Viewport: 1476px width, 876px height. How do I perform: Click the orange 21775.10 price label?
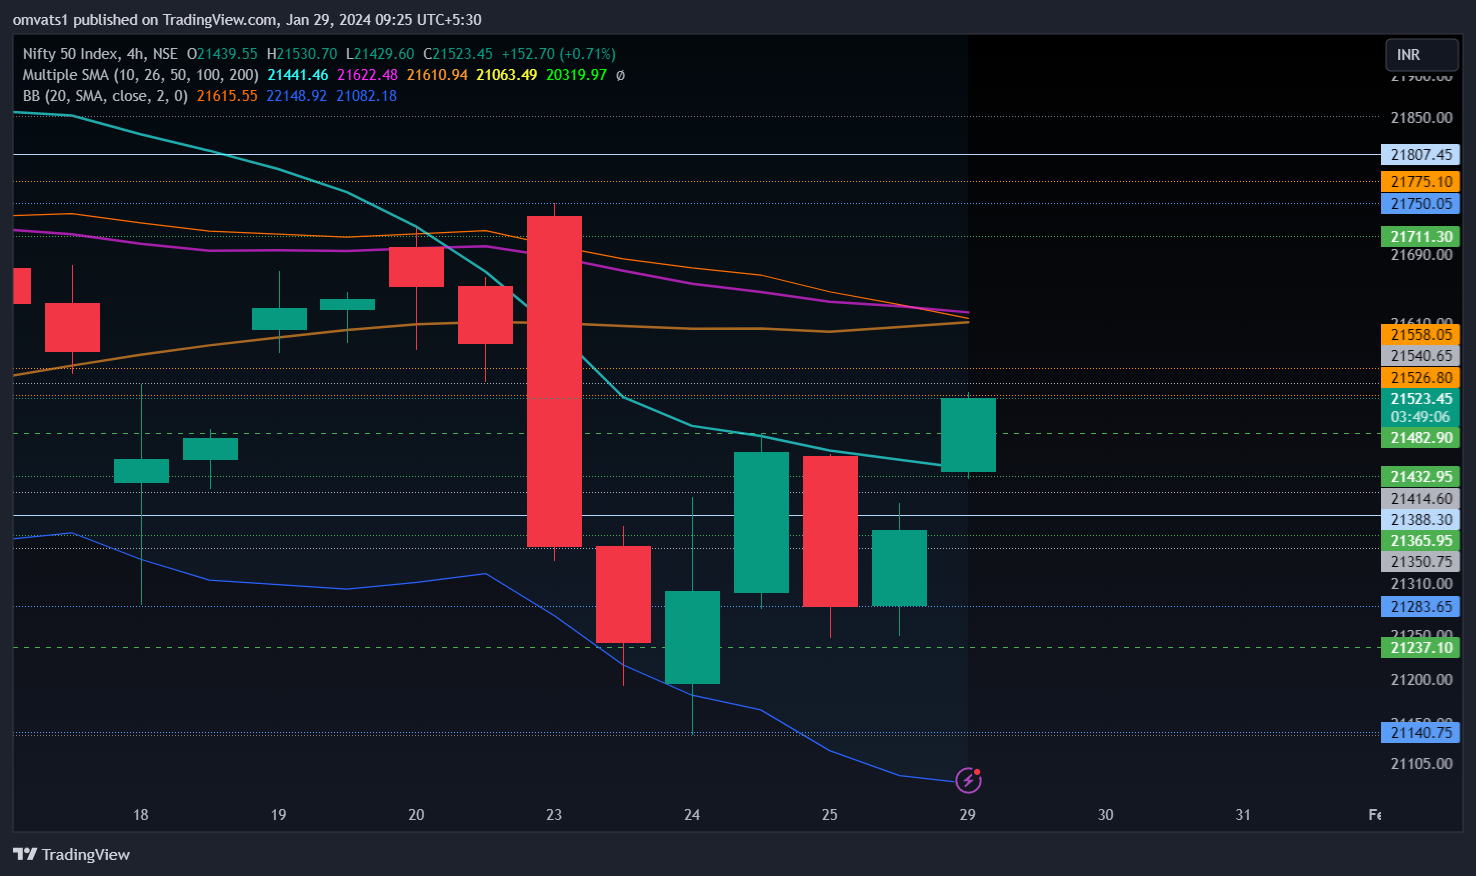[x=1421, y=182]
